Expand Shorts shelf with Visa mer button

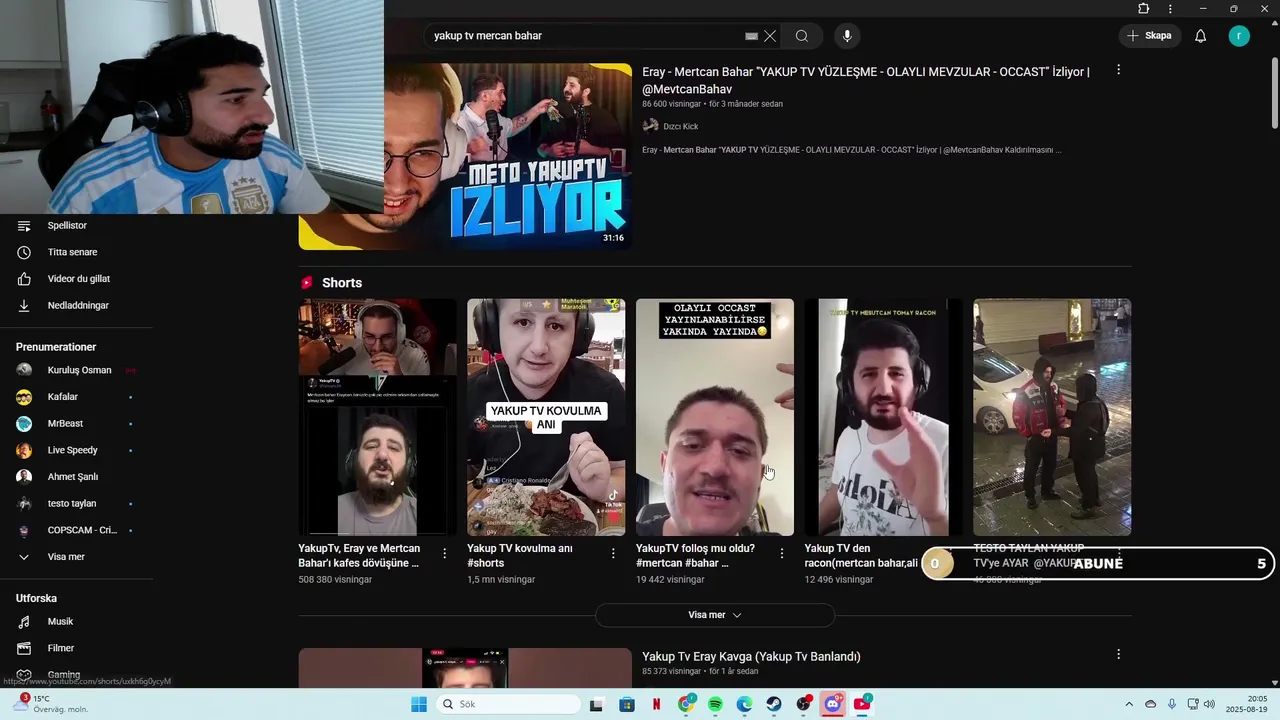715,615
